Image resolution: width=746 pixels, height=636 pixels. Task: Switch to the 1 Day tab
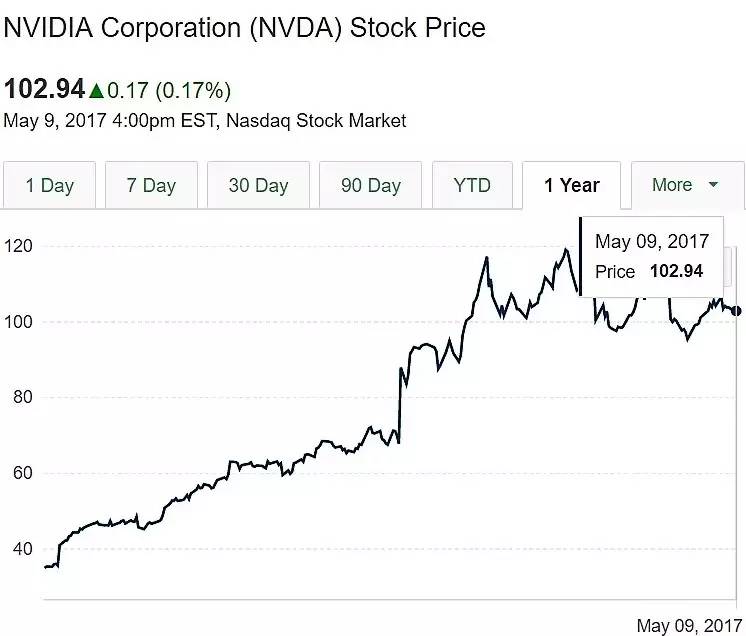(x=50, y=186)
